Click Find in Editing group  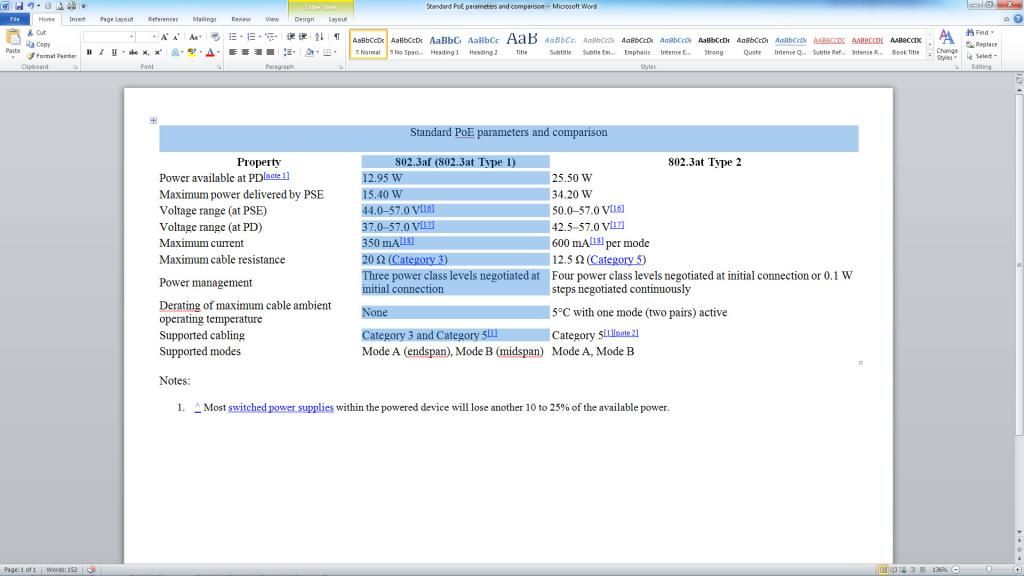980,33
